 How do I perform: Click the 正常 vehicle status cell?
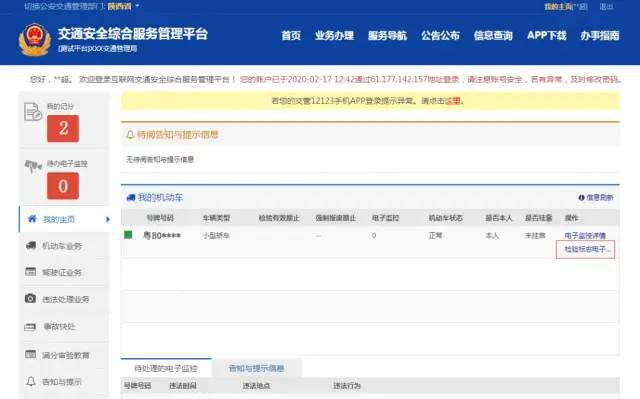pyautogui.click(x=435, y=235)
